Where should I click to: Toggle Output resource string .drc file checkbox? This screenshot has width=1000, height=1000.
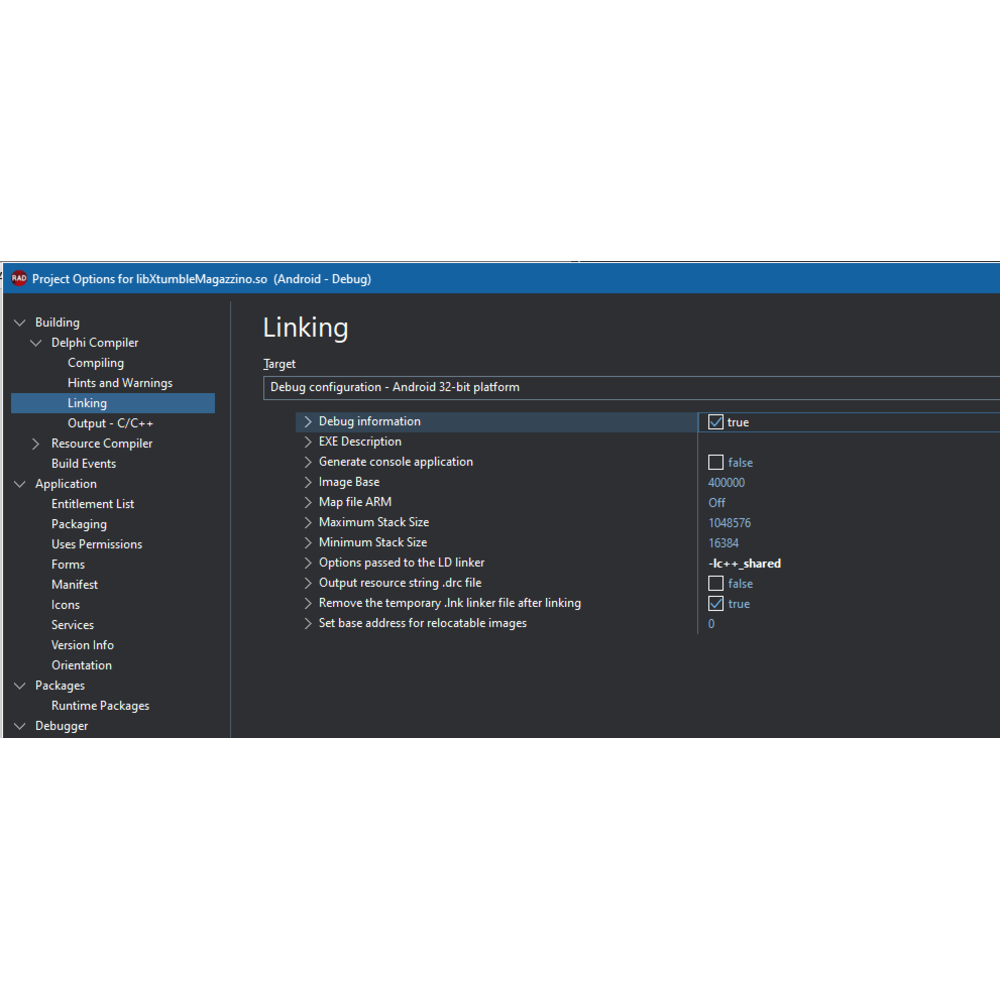point(716,583)
